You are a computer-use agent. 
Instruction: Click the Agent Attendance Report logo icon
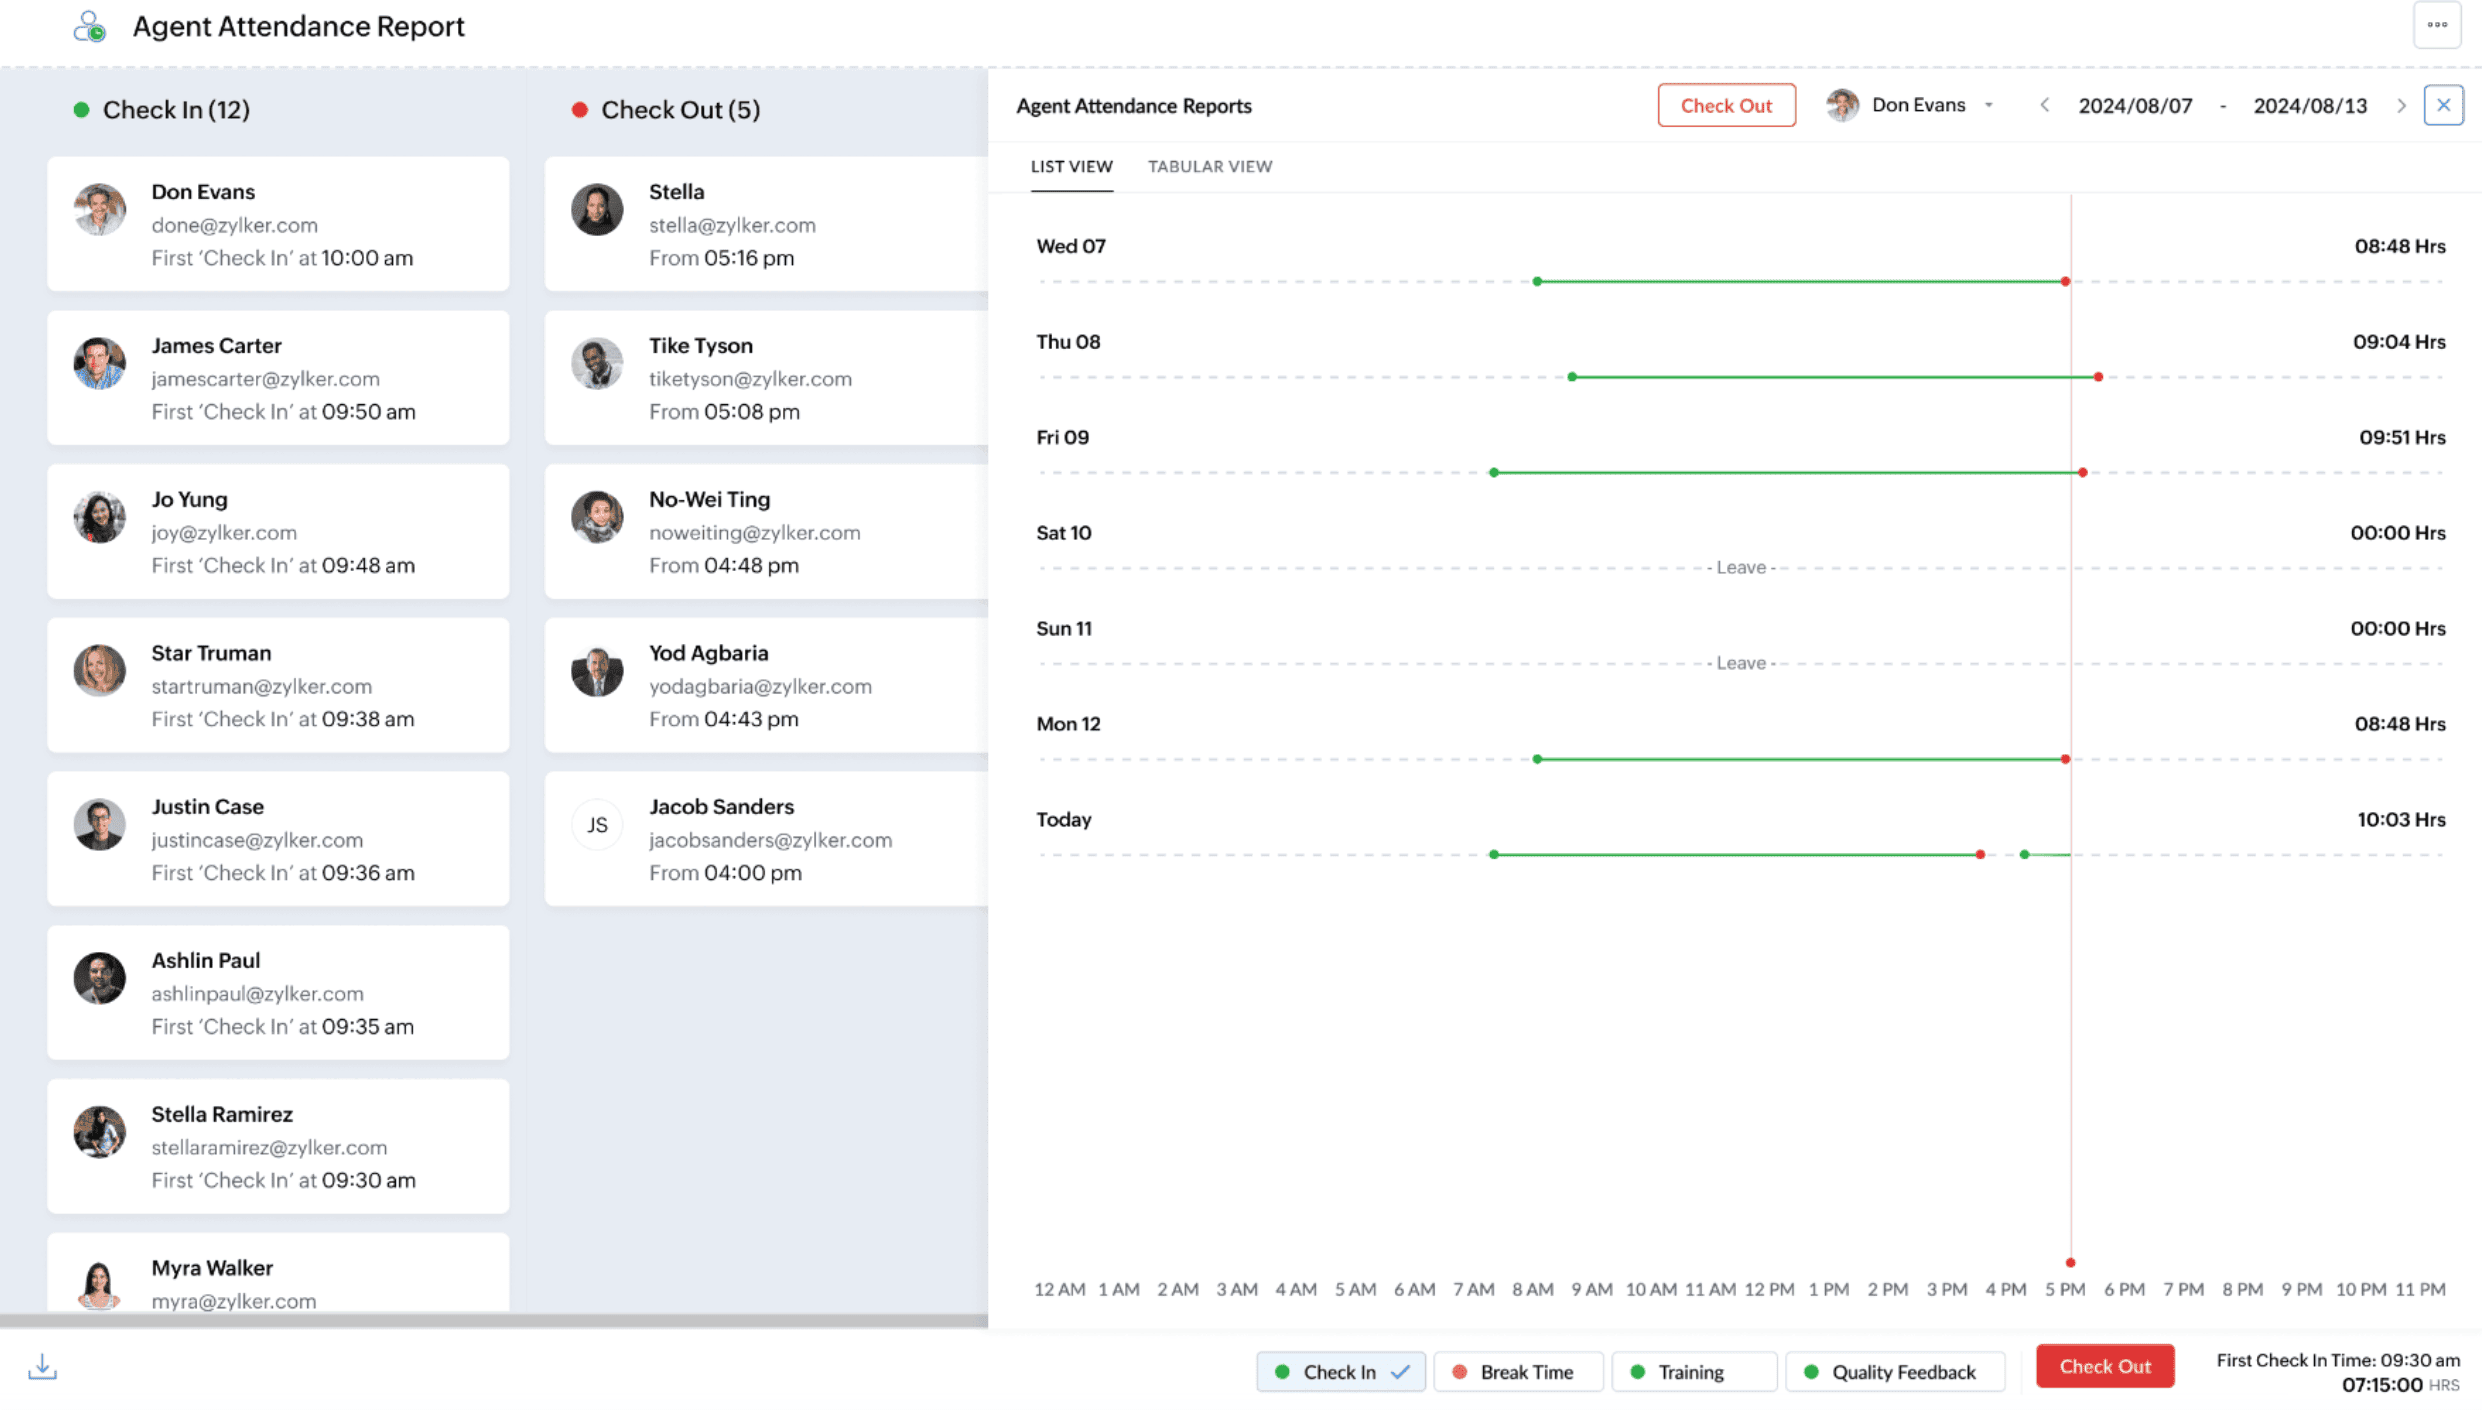[x=89, y=26]
